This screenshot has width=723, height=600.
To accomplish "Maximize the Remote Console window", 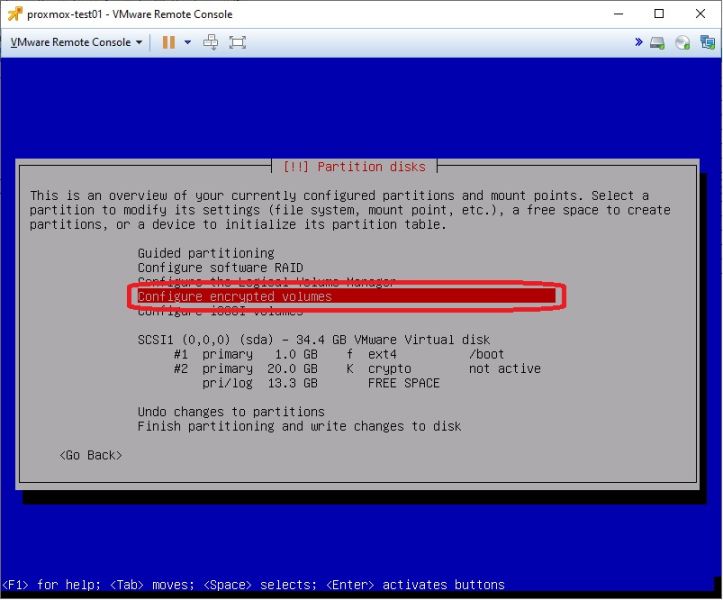I will pyautogui.click(x=659, y=14).
